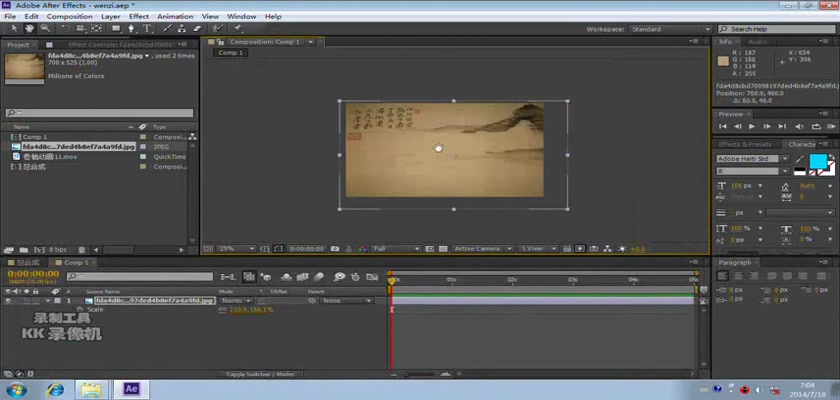Show channel and color management icon

click(363, 249)
